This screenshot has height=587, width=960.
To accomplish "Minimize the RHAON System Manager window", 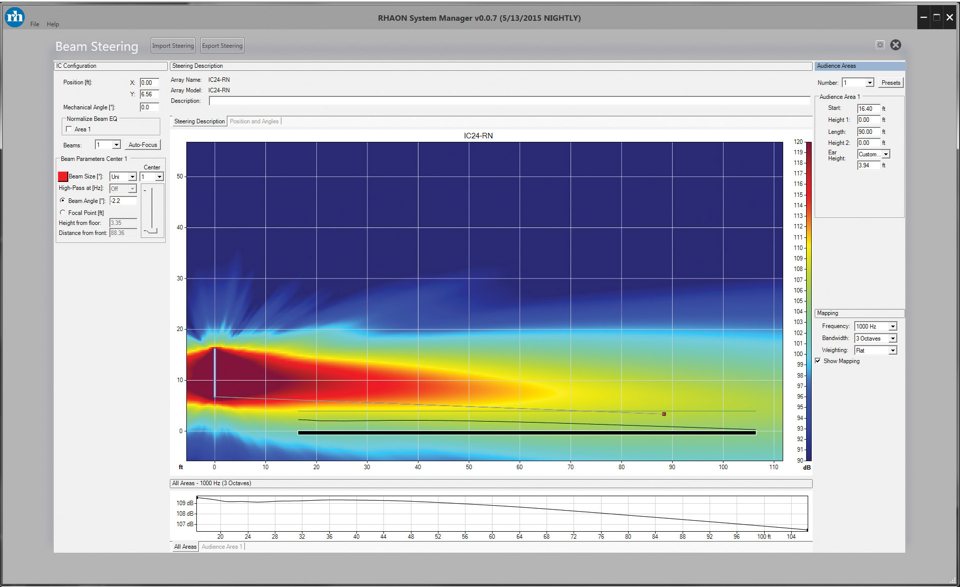I will (x=923, y=18).
